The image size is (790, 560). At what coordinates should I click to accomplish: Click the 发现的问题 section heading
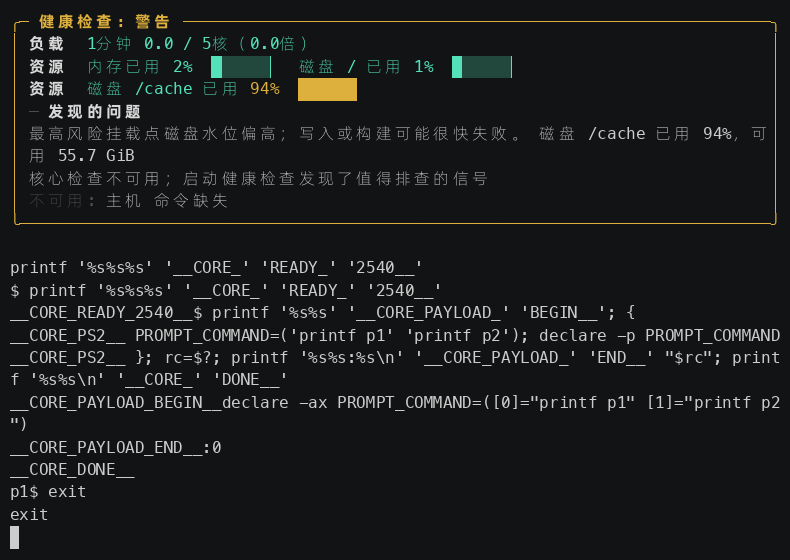94,111
